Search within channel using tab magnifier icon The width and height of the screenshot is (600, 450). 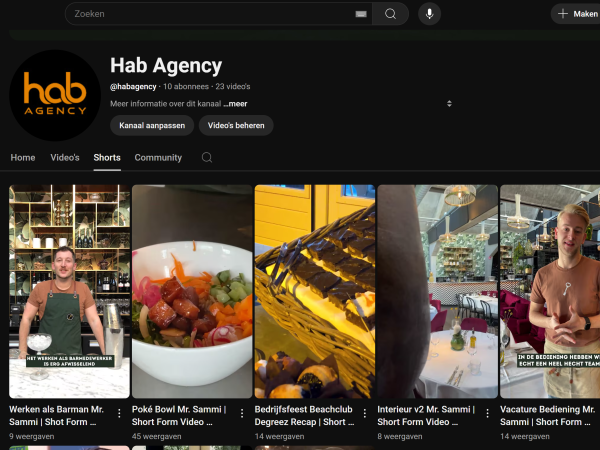(207, 158)
